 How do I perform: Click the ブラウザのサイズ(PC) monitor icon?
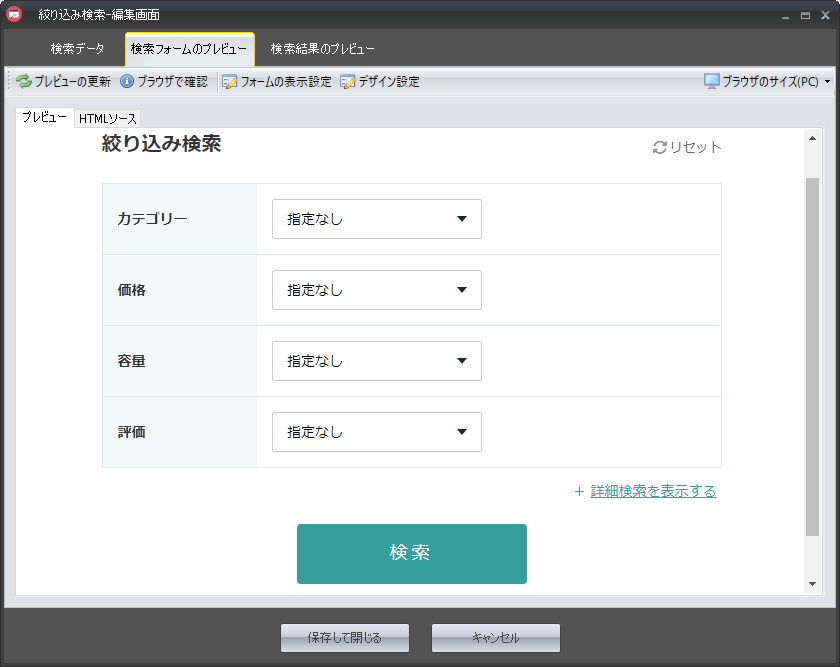pyautogui.click(x=712, y=82)
